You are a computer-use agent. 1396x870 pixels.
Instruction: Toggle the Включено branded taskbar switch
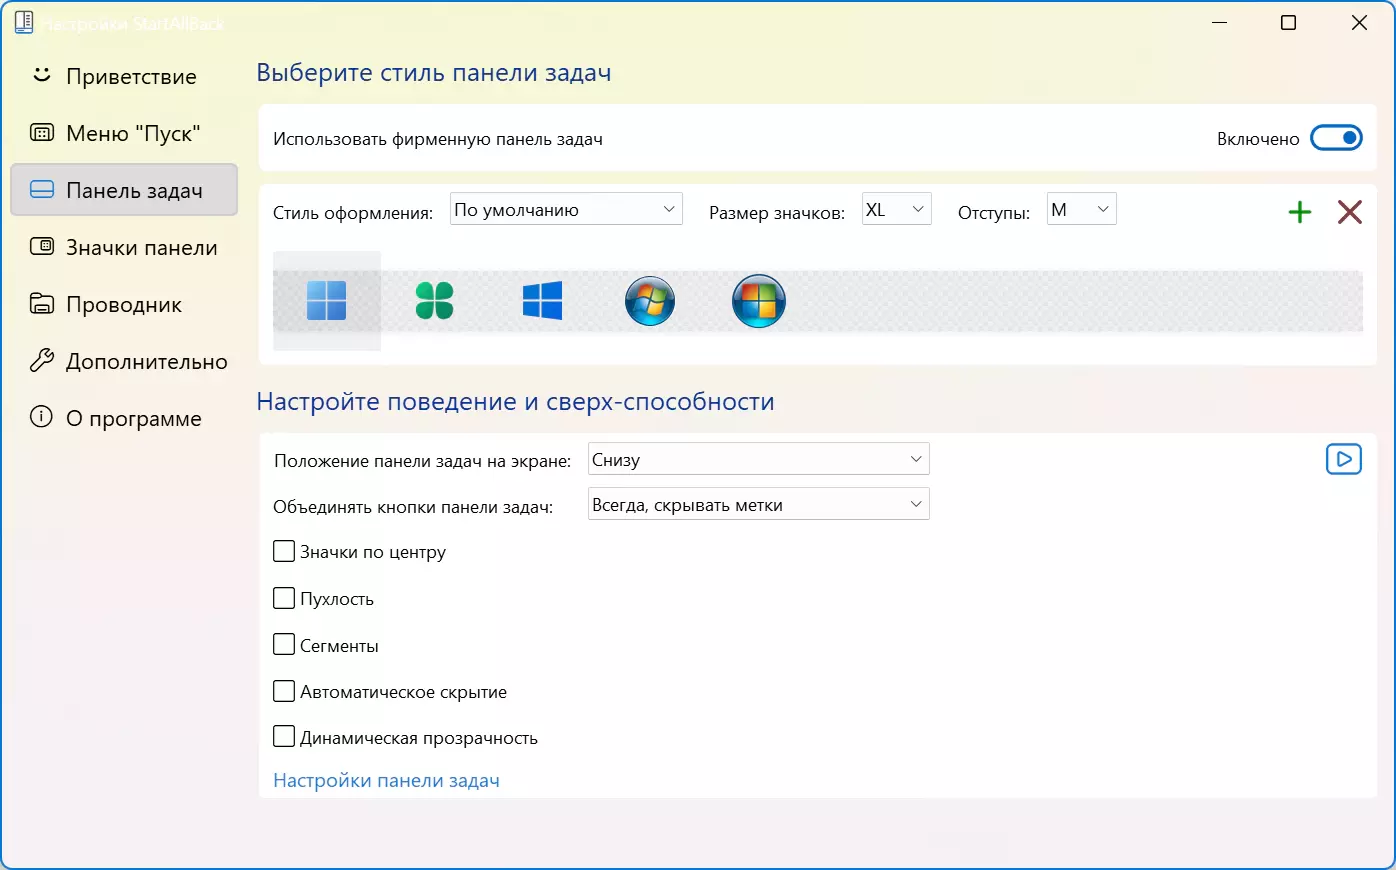[1337, 138]
